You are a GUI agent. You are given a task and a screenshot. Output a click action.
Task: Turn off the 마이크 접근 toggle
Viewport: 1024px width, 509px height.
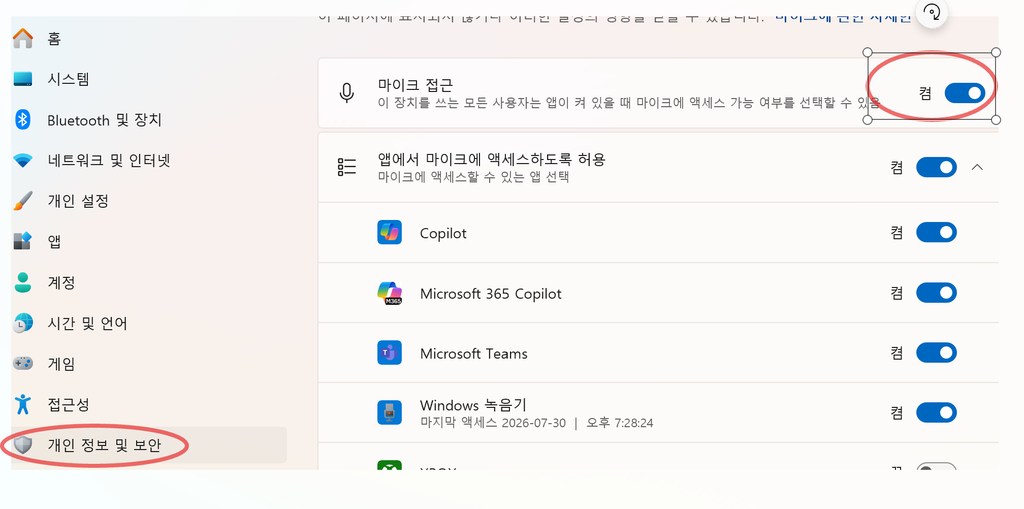[965, 93]
